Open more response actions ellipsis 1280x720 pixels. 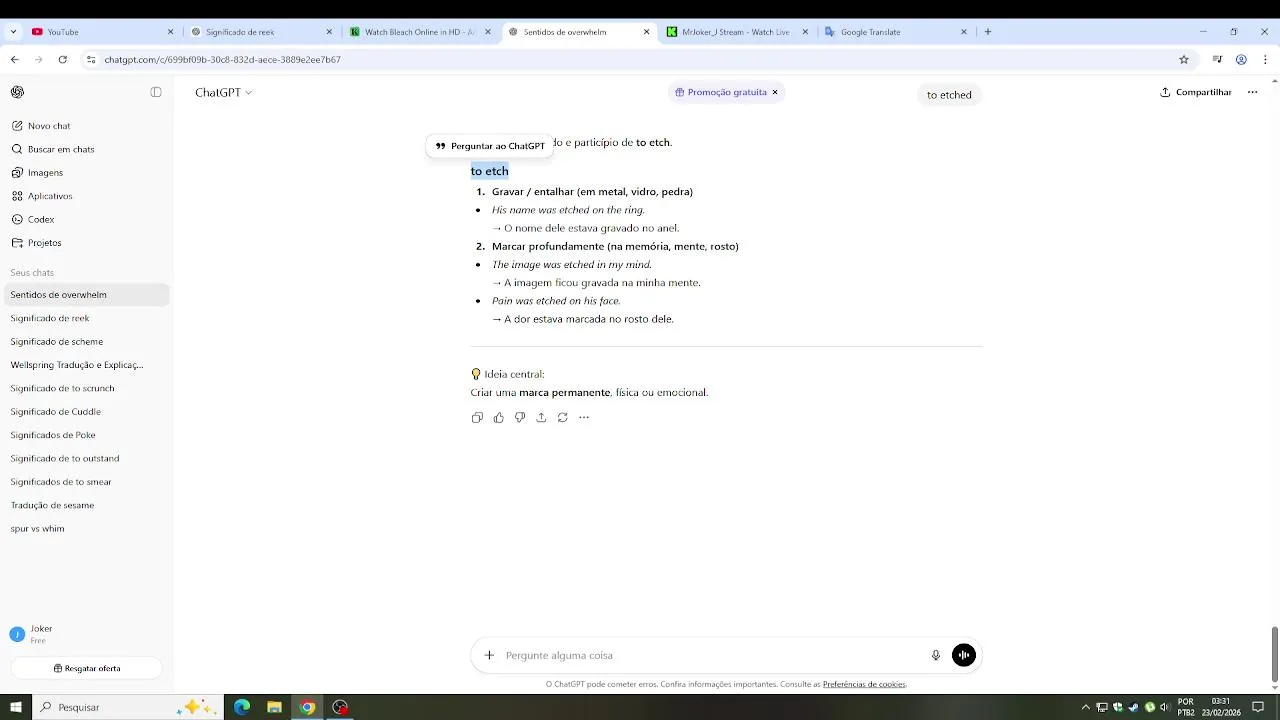[x=584, y=417]
